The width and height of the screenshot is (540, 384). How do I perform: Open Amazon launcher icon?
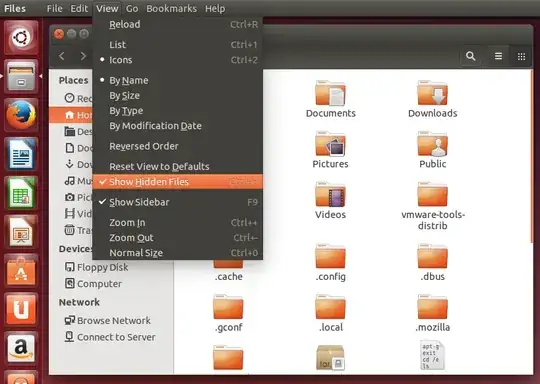[21, 348]
